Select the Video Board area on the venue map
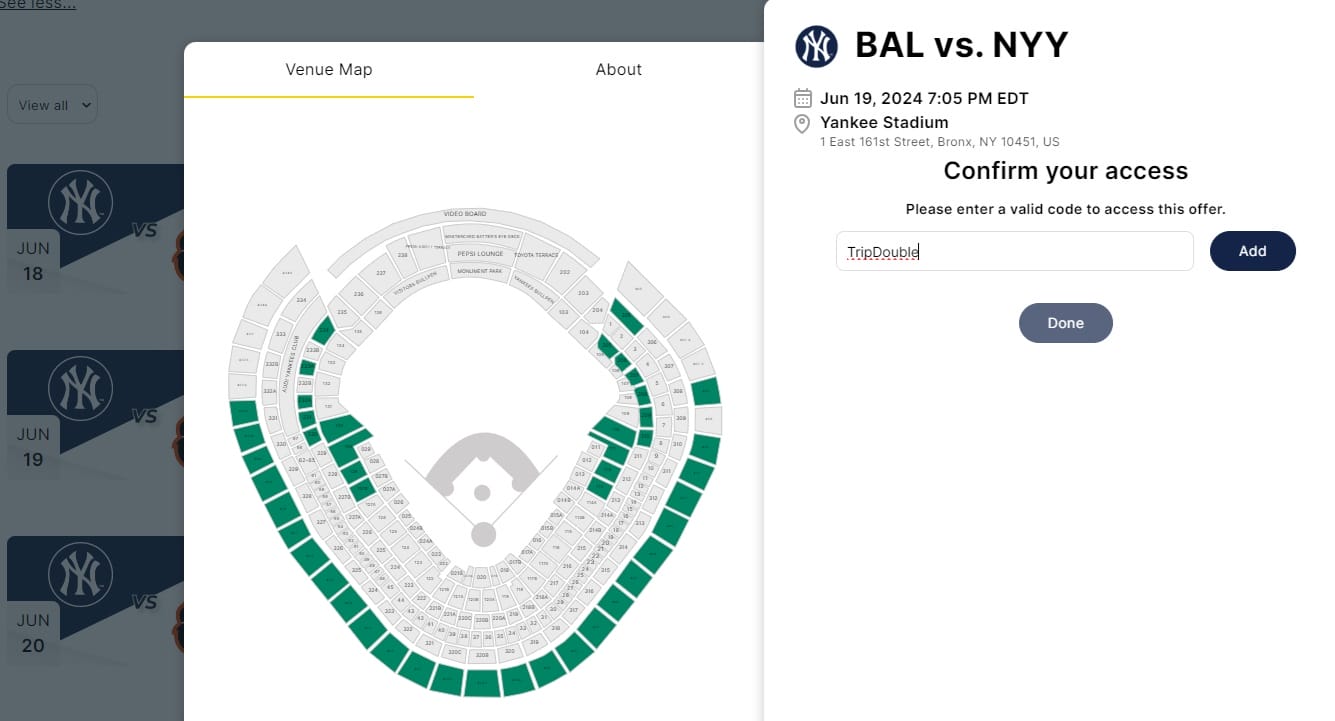Image resolution: width=1335 pixels, height=721 pixels. (465, 215)
